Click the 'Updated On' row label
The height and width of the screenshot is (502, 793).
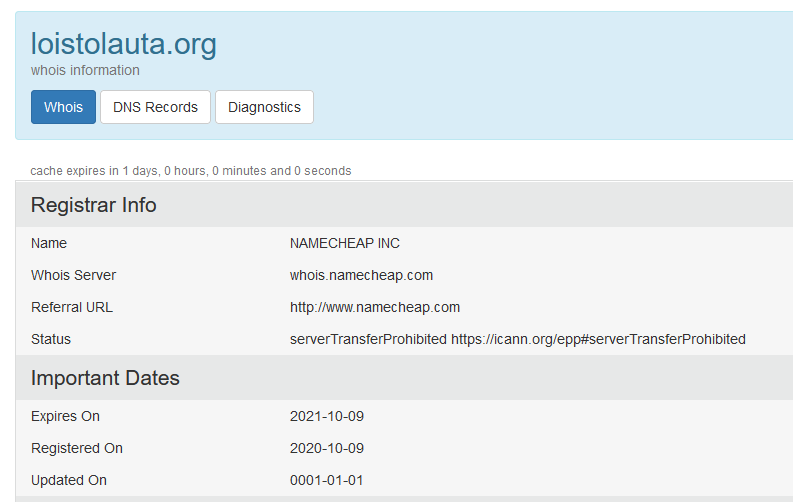click(x=69, y=480)
